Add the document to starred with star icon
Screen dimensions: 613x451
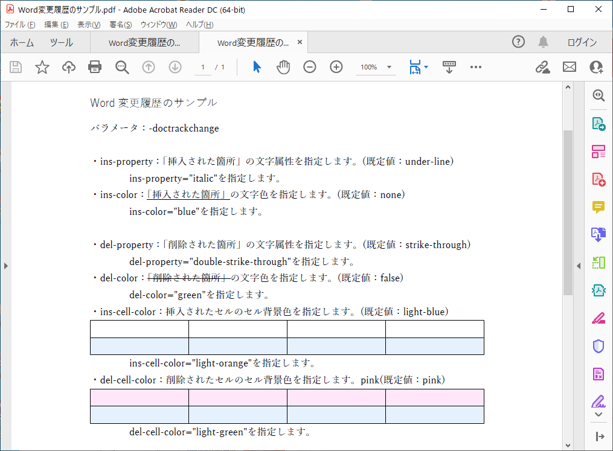point(42,67)
